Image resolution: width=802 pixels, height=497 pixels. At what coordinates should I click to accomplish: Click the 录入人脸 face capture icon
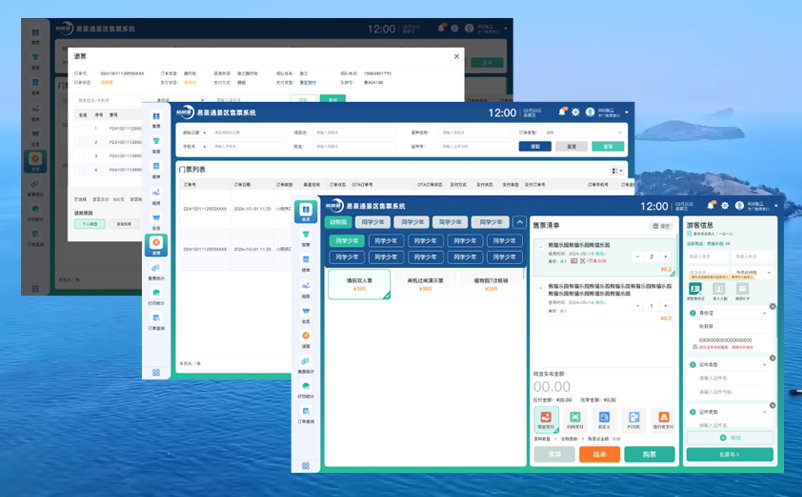(x=720, y=290)
